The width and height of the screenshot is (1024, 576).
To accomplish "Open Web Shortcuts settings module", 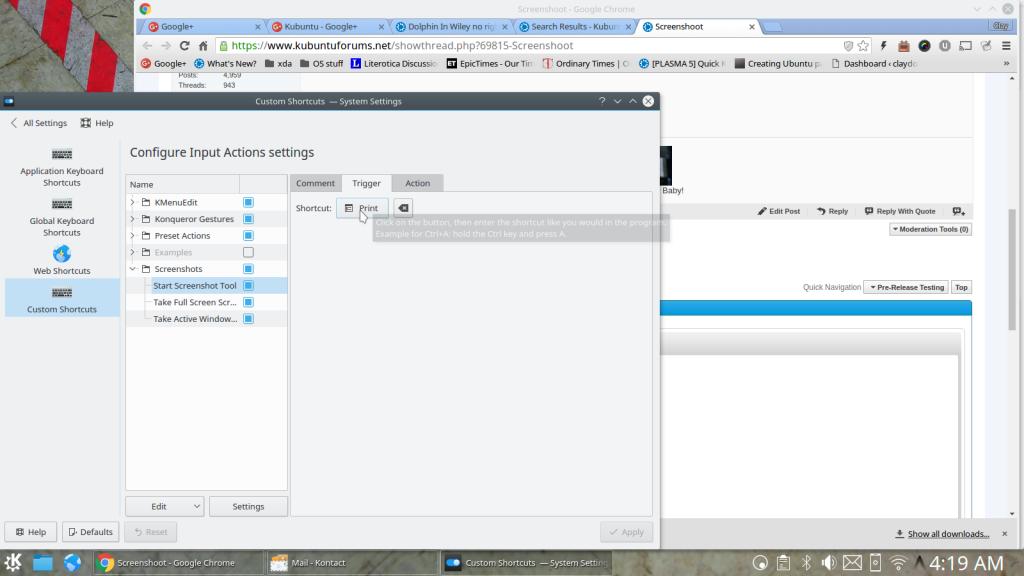I will (62, 259).
